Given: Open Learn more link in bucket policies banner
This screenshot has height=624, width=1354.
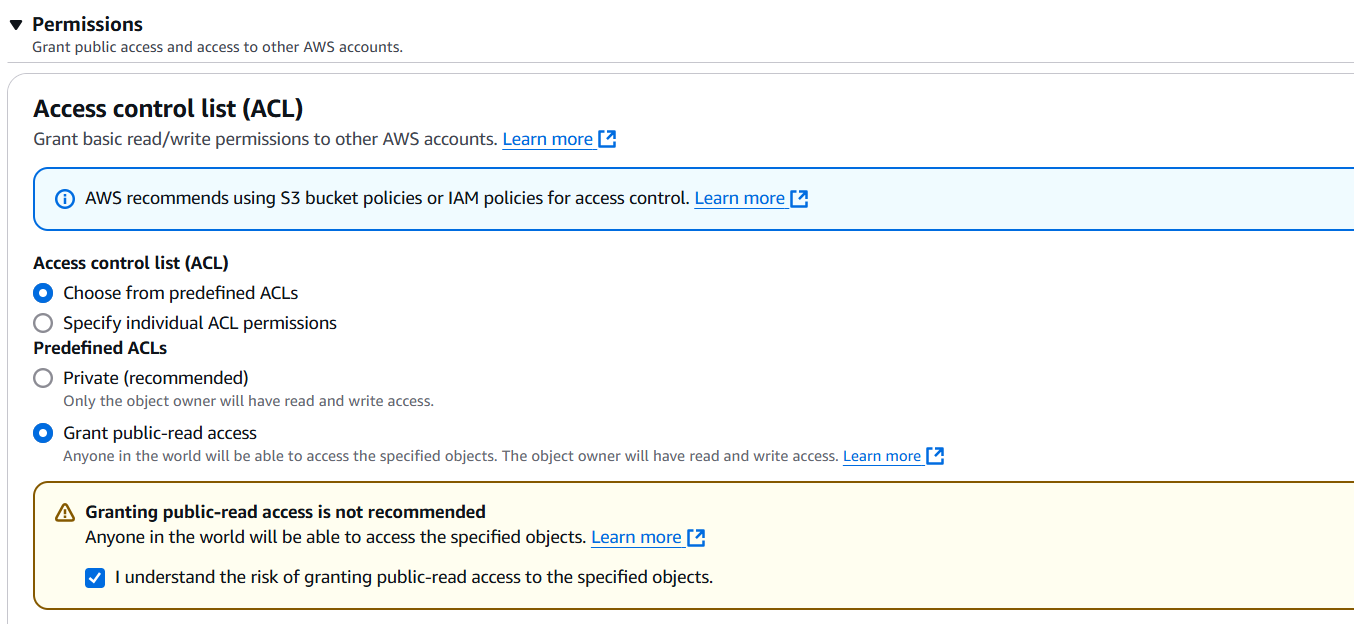Looking at the screenshot, I should coord(739,198).
